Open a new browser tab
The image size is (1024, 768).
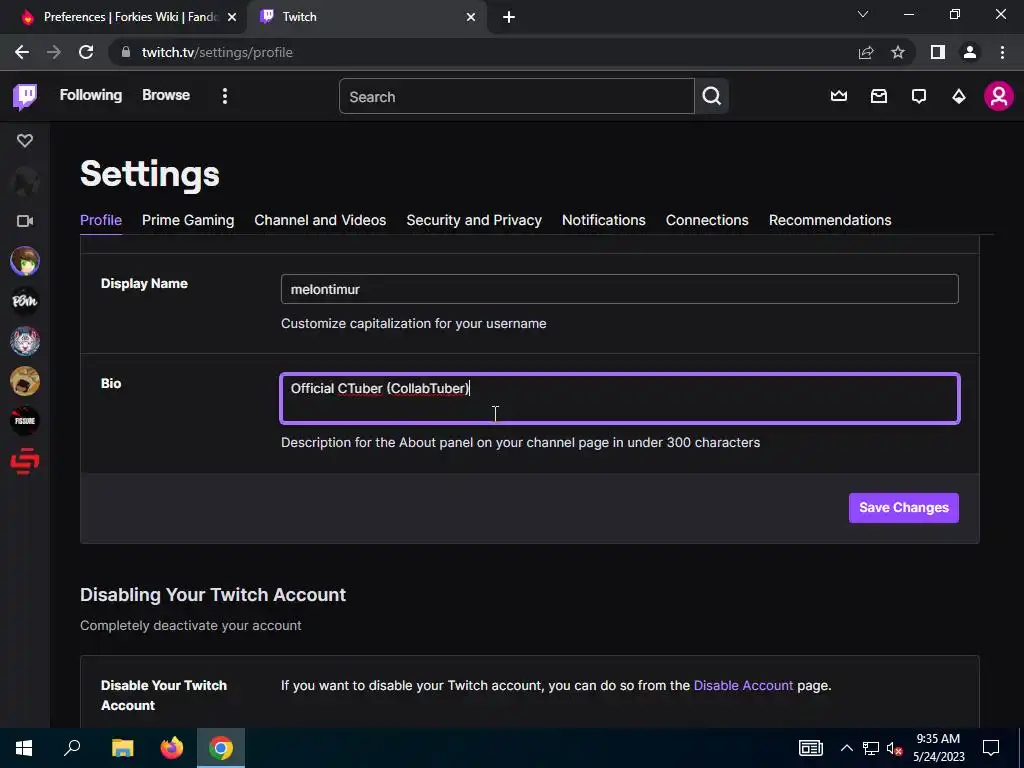click(509, 17)
